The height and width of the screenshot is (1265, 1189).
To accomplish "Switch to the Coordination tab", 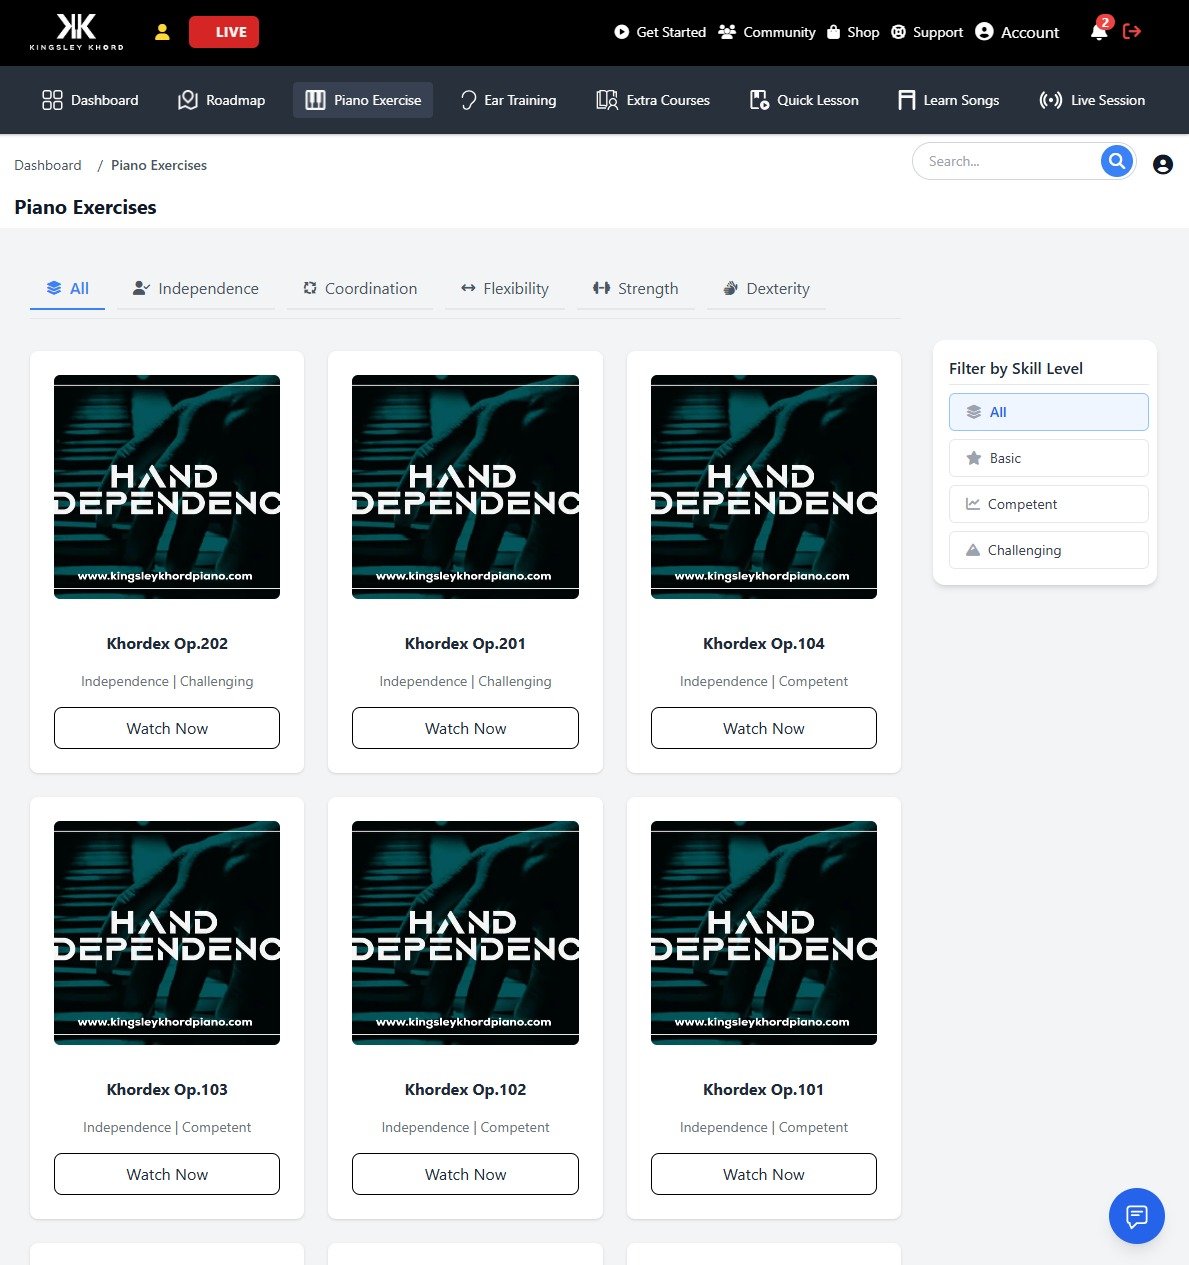I will (360, 288).
